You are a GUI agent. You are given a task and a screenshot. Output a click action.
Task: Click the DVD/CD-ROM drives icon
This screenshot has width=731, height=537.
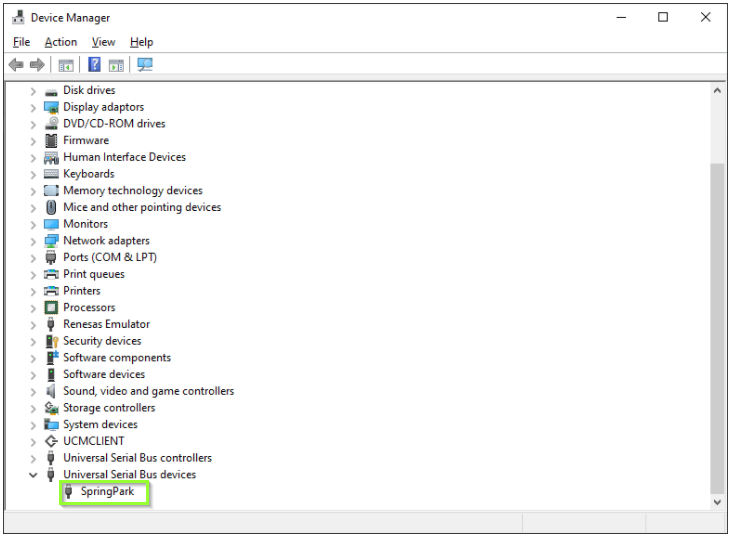click(x=51, y=124)
